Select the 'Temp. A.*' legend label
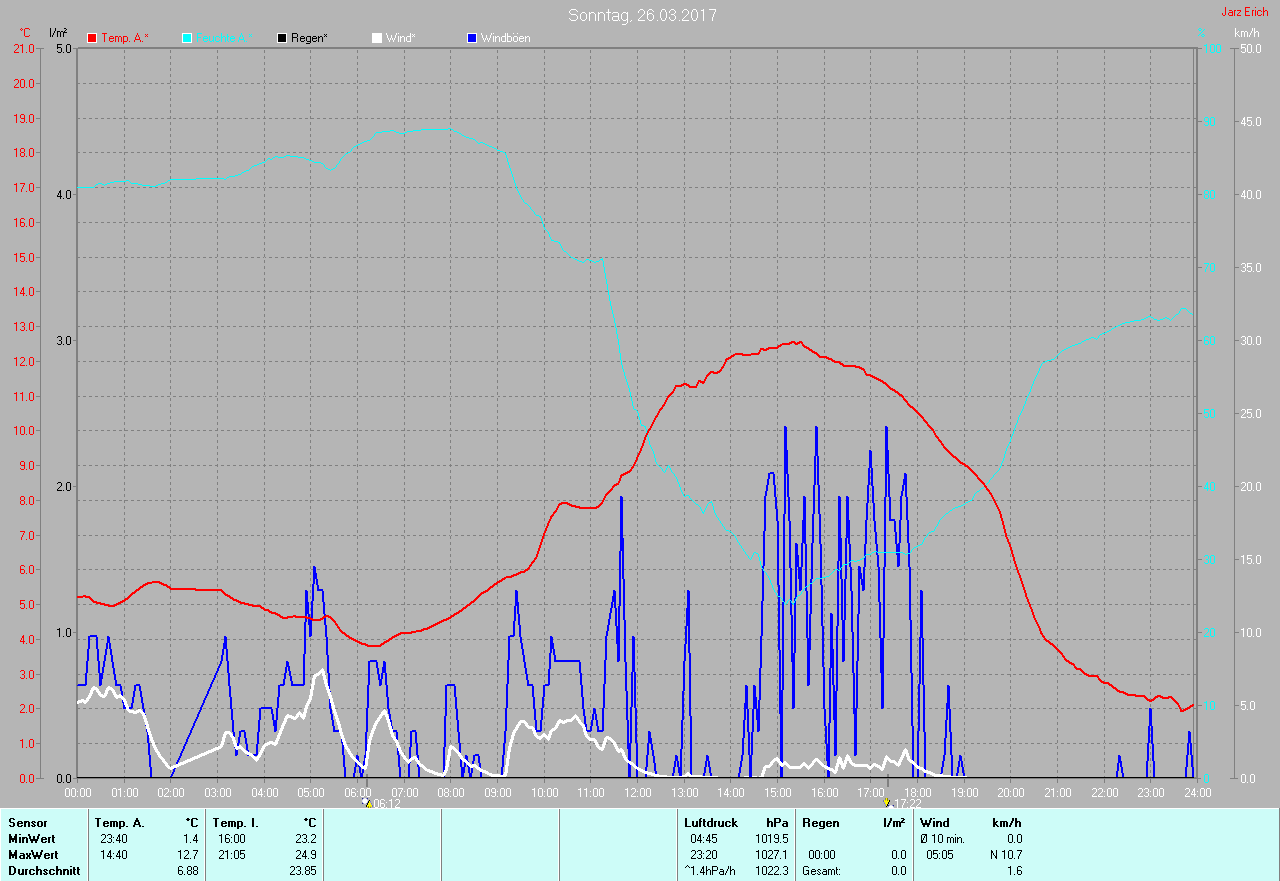The width and height of the screenshot is (1280, 881). (124, 38)
